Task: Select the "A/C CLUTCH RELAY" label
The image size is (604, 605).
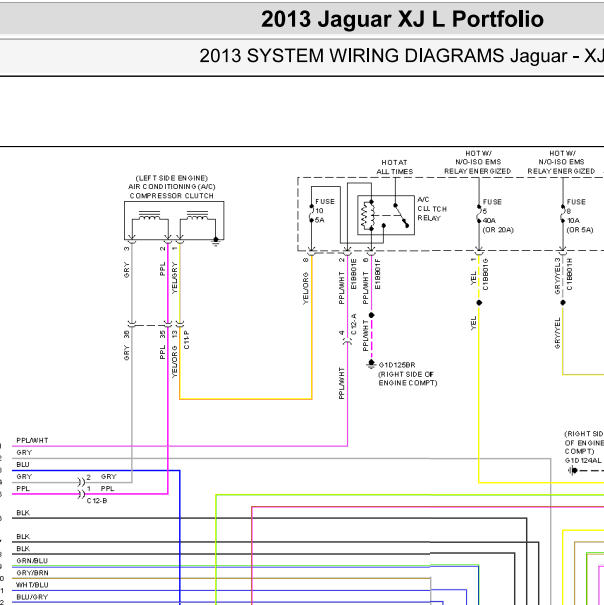Action: click(x=432, y=209)
